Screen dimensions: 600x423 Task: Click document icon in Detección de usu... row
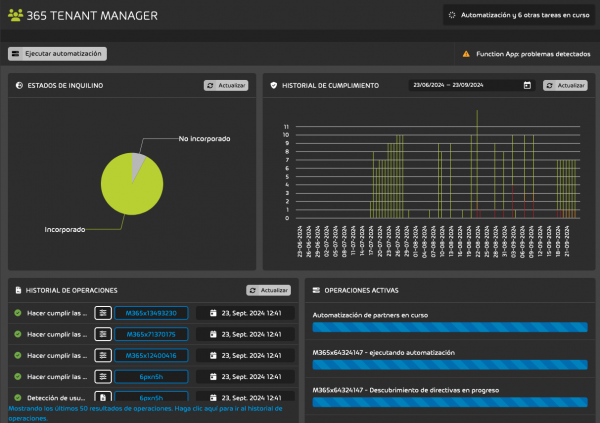103,397
